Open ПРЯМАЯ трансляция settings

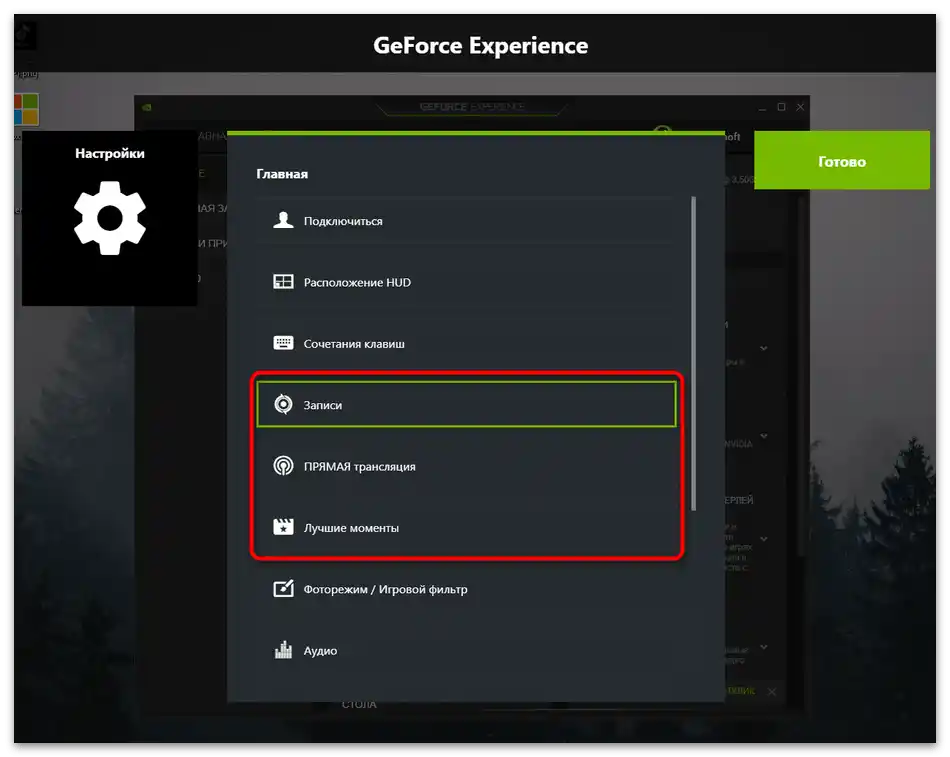[466, 467]
